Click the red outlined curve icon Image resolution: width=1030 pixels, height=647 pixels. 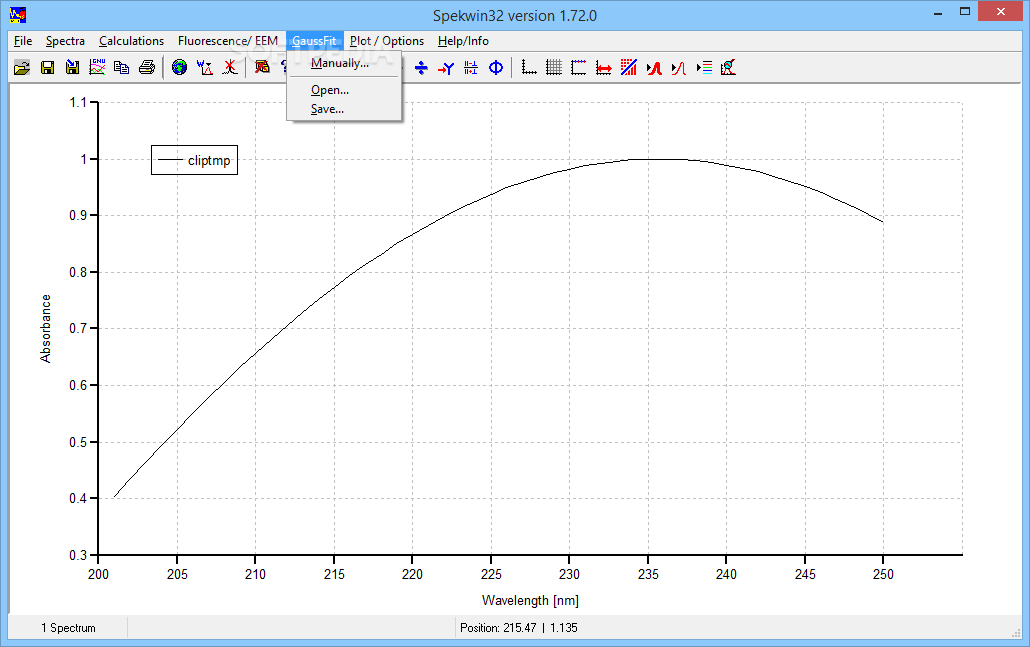[x=679, y=67]
